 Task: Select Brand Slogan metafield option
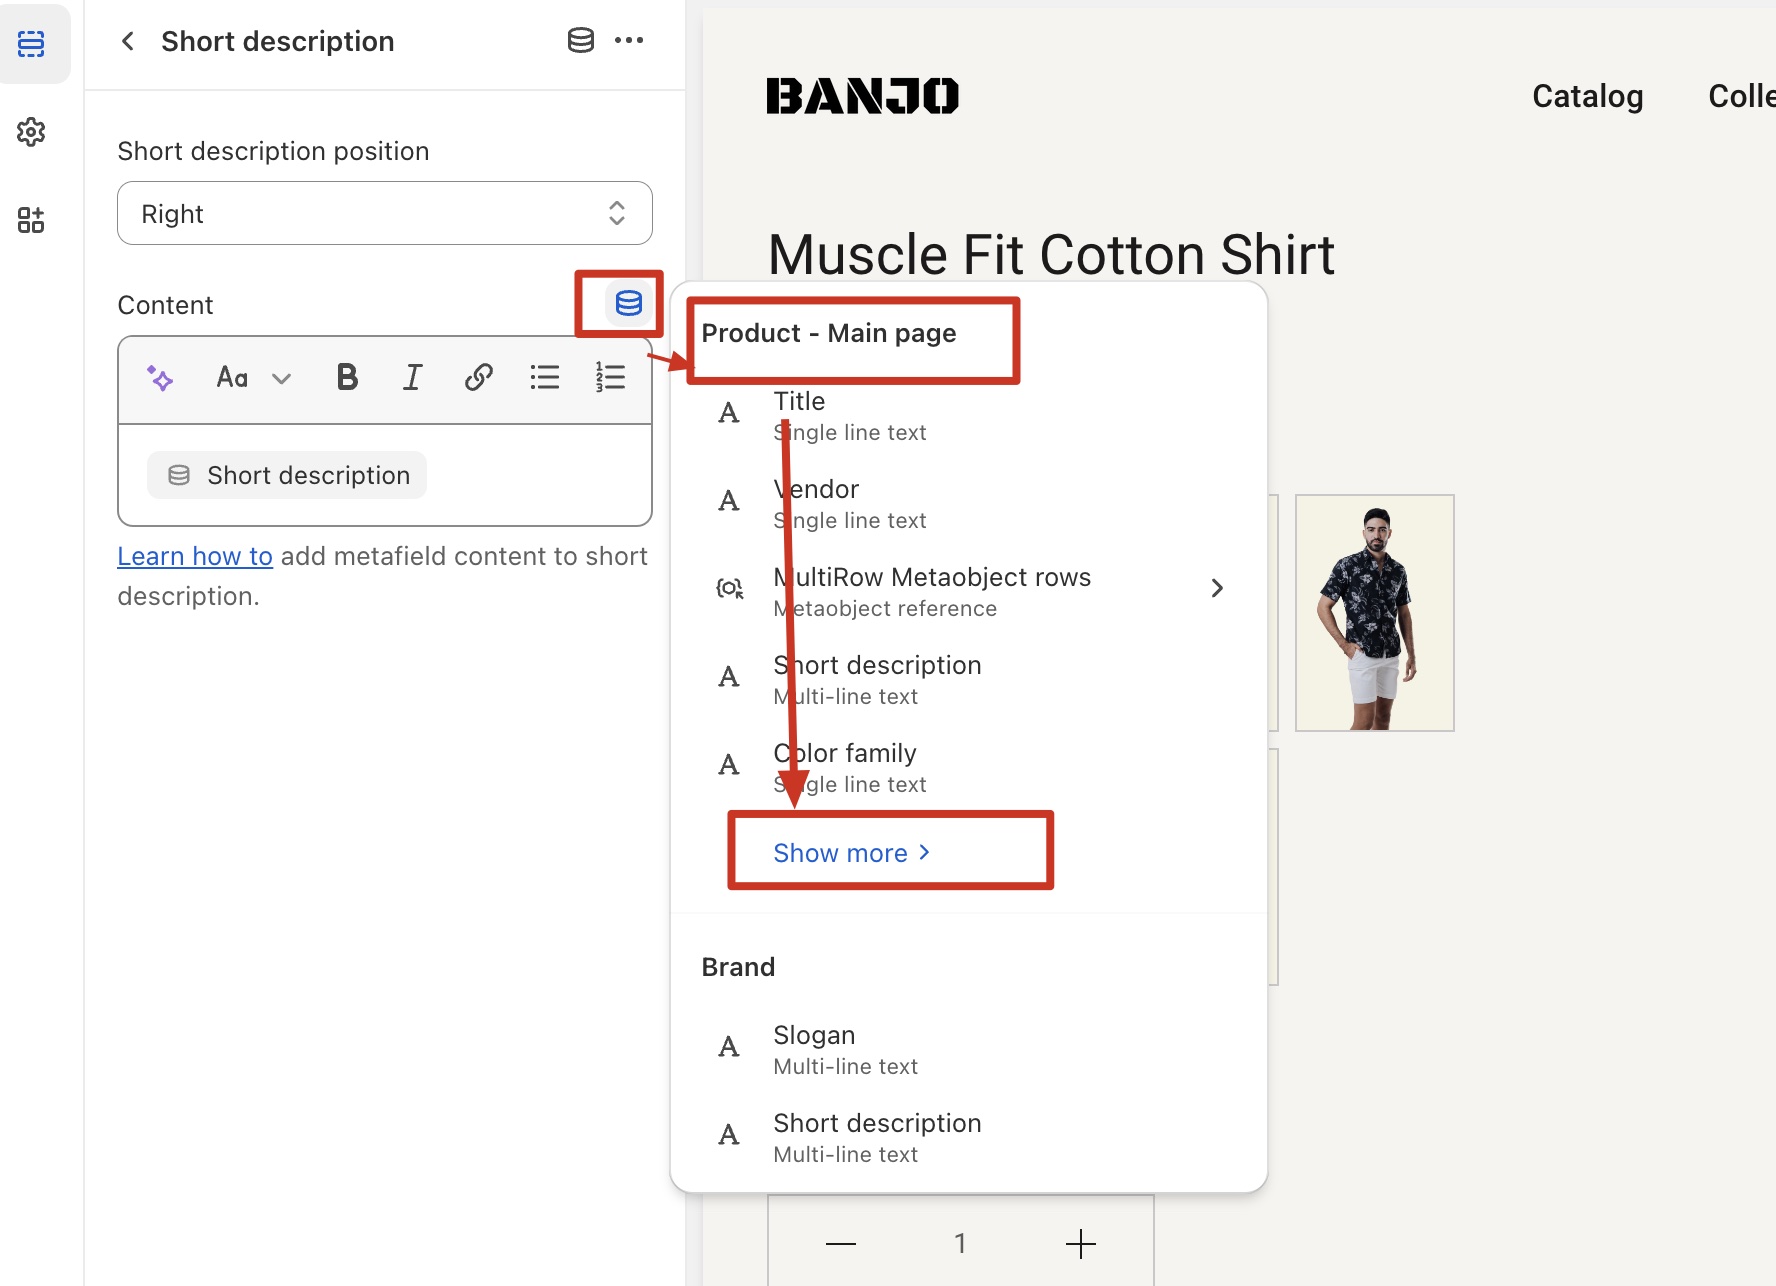968,1050
